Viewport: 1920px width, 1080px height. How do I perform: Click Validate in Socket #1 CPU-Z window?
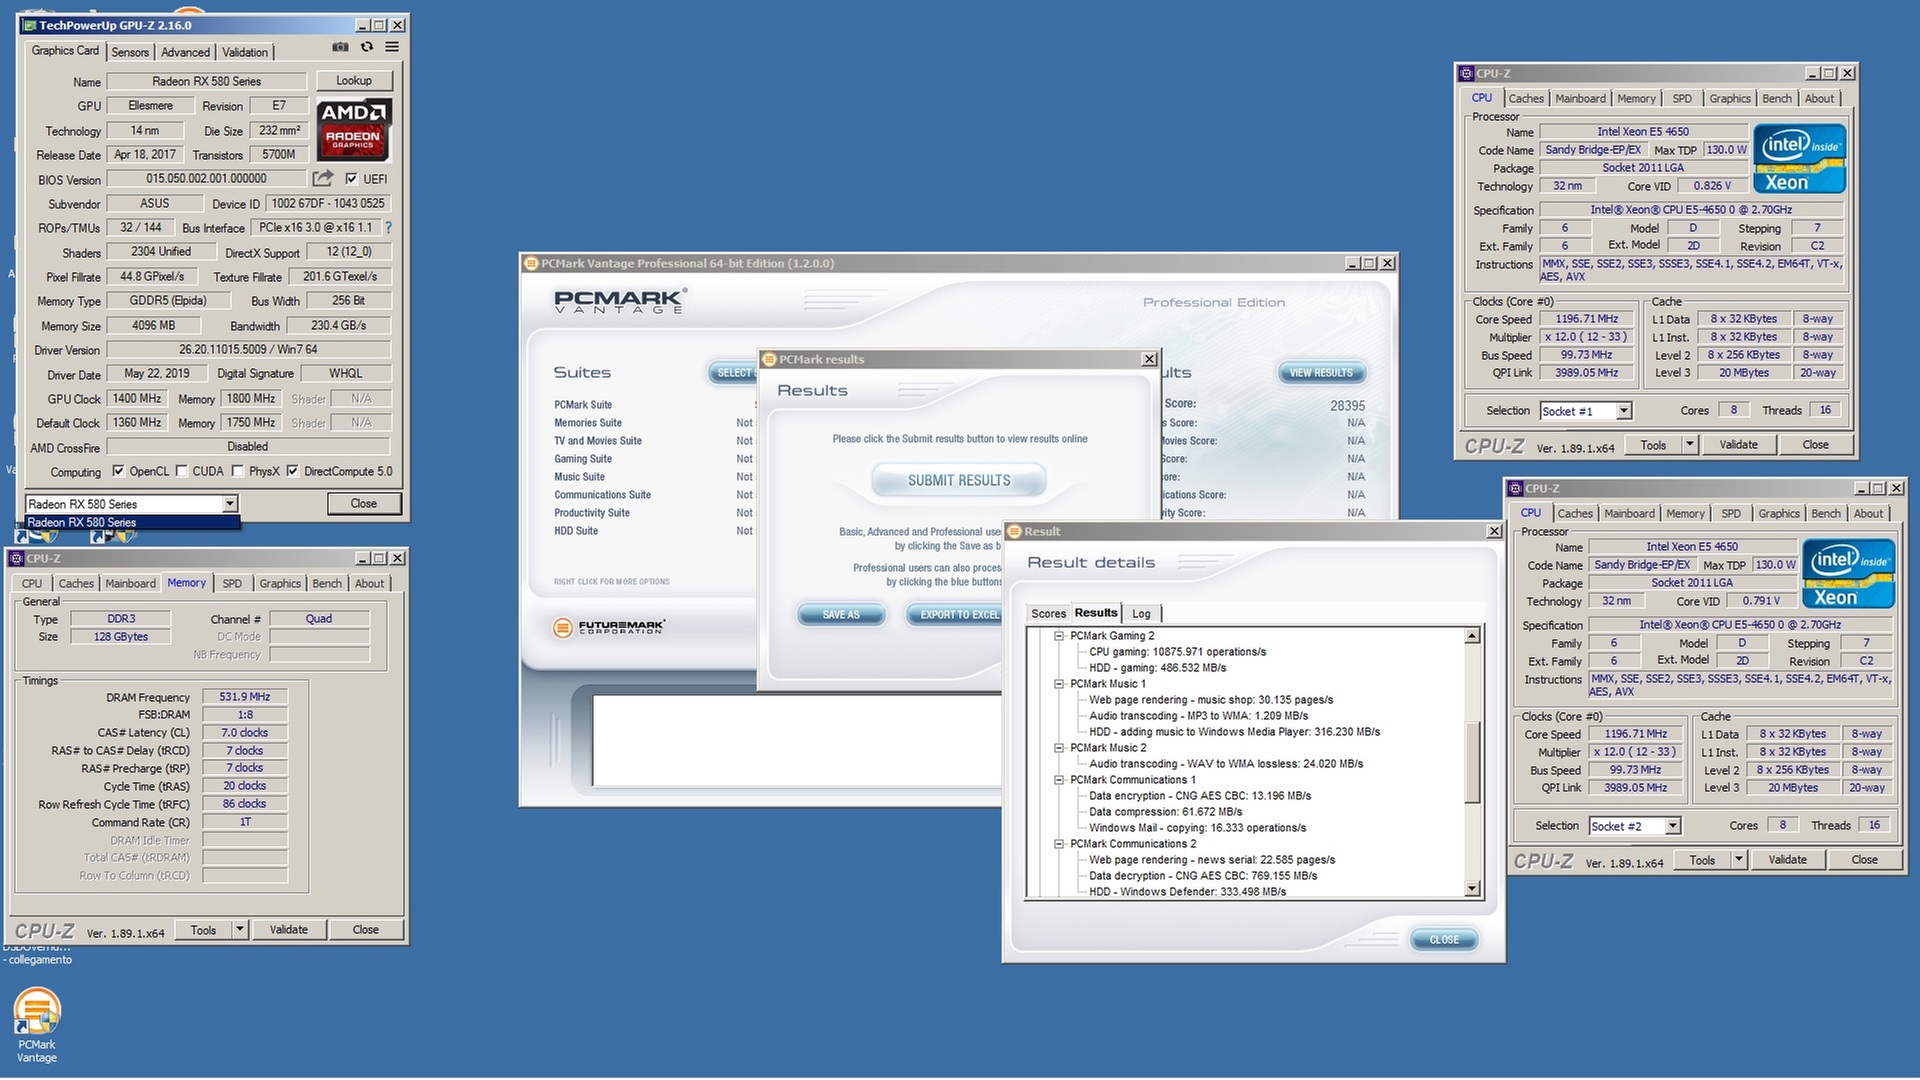pos(1738,445)
